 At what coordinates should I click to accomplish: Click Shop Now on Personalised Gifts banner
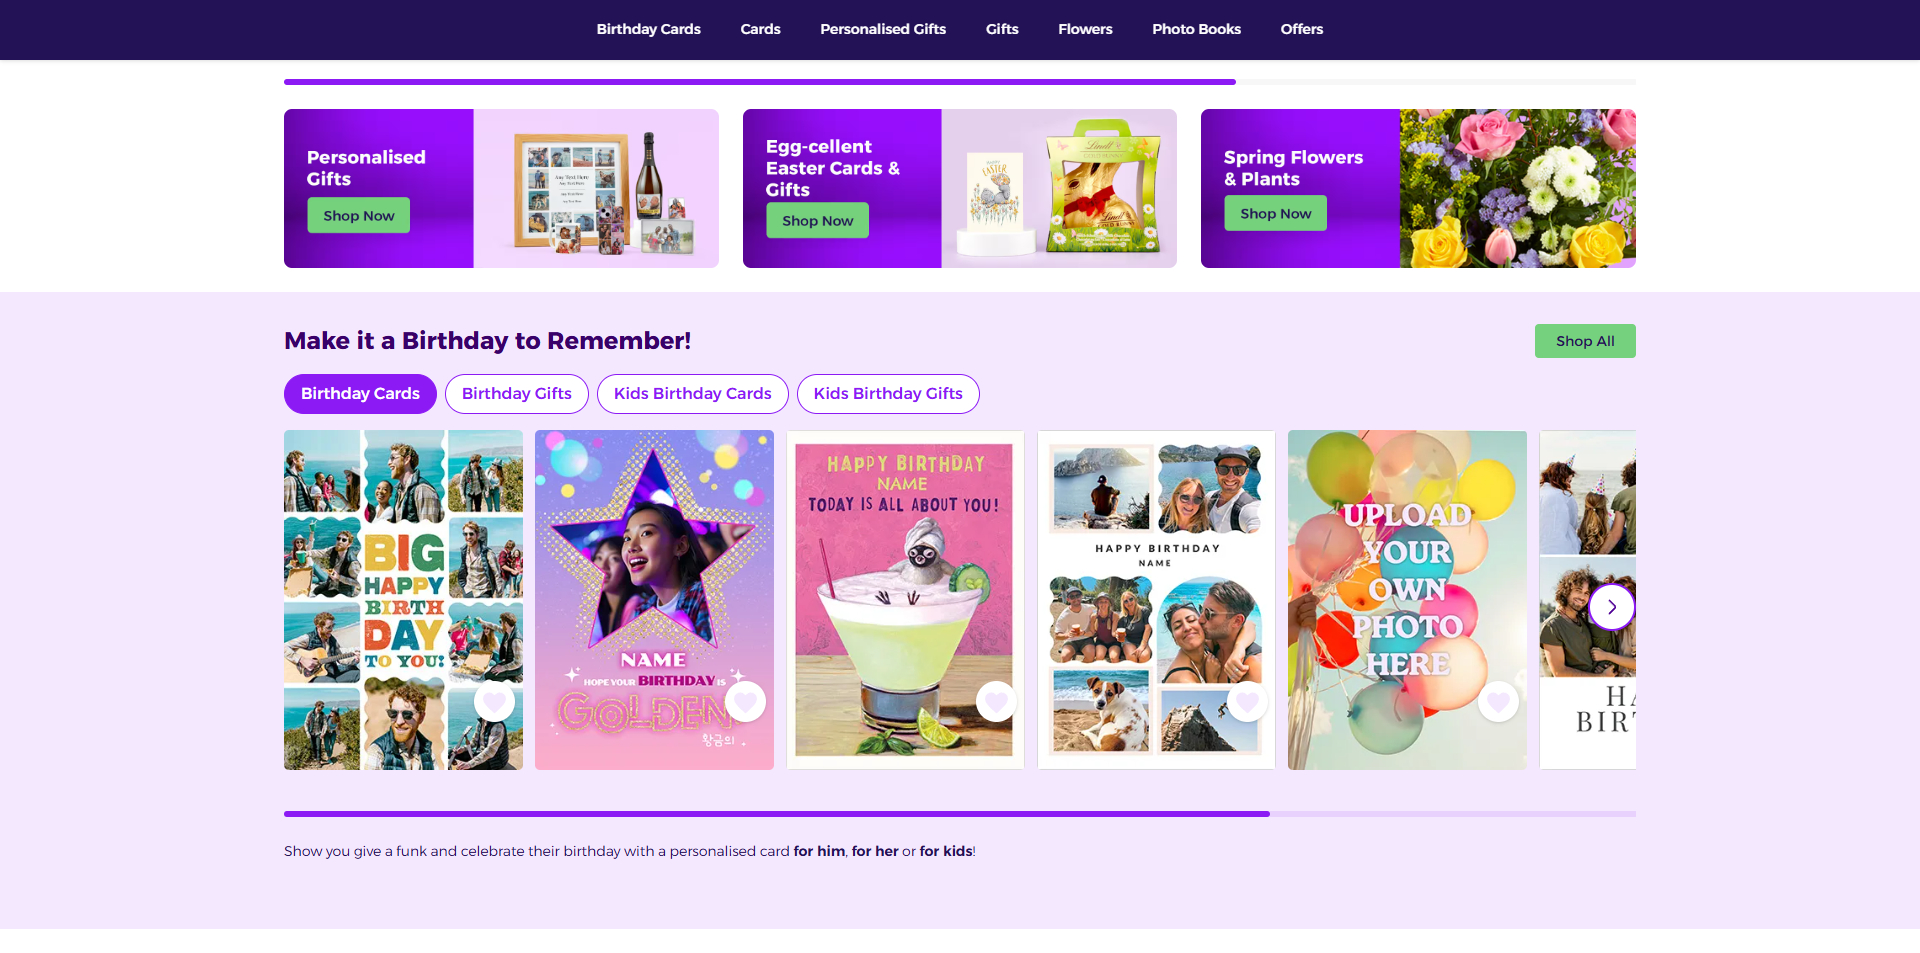point(359,216)
